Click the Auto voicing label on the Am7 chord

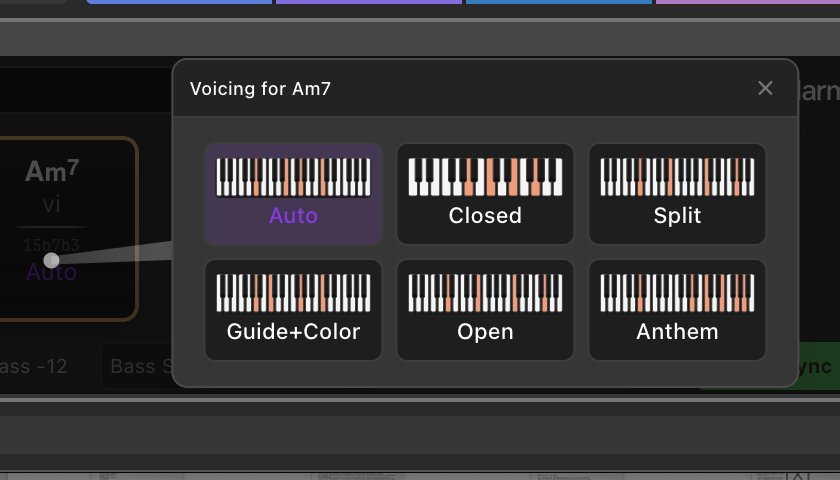click(x=51, y=273)
